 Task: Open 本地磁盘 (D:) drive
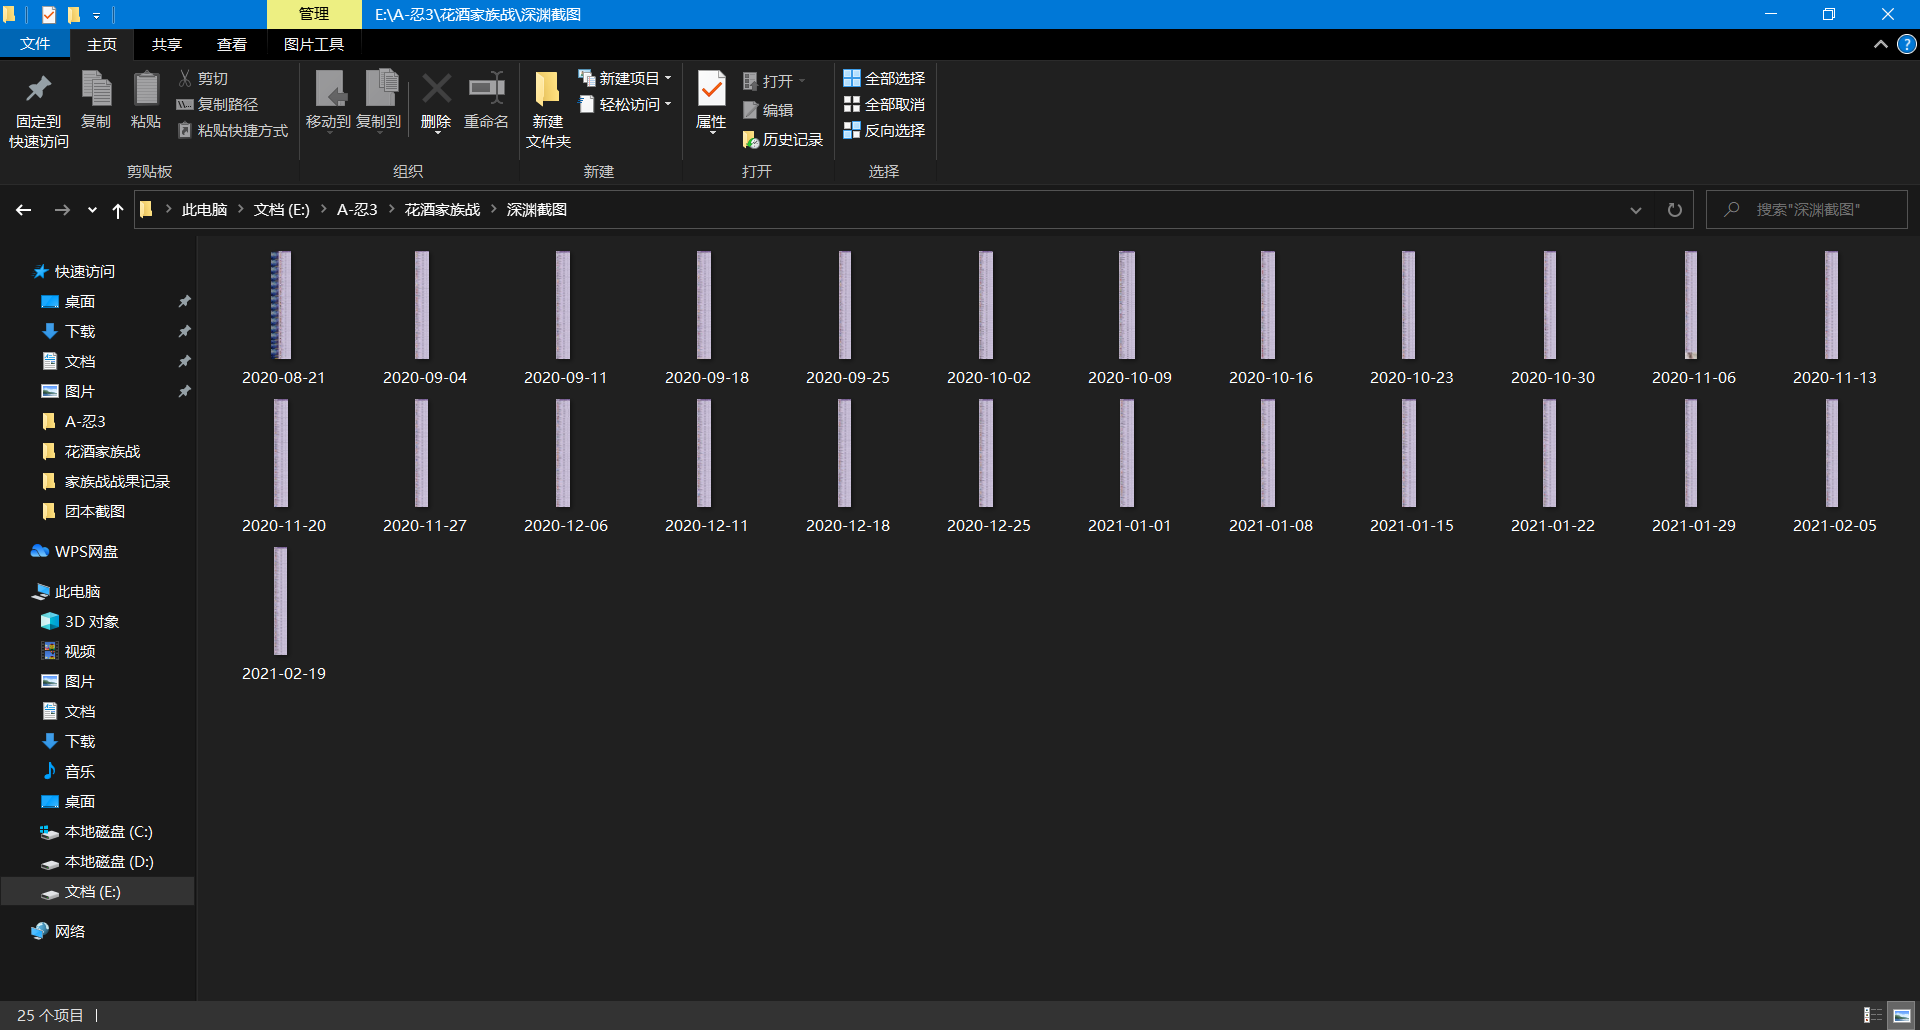pyautogui.click(x=109, y=862)
